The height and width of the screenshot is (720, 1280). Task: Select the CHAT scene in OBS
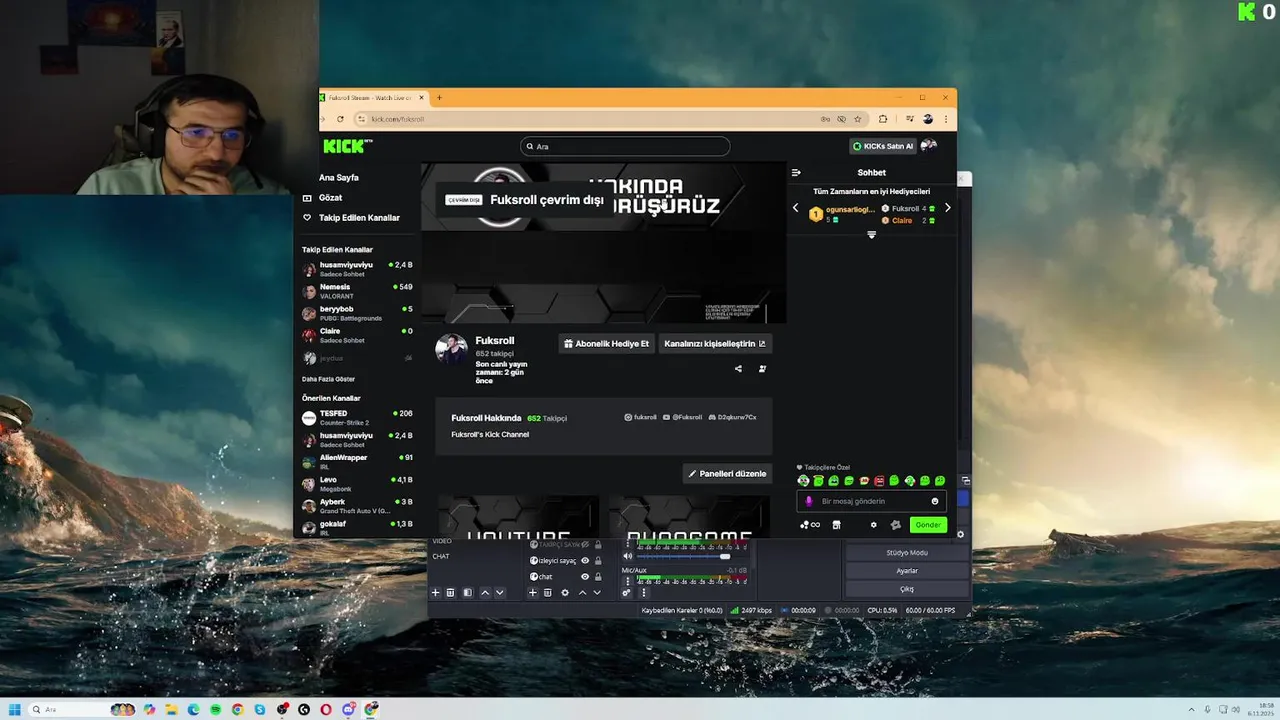pos(441,557)
